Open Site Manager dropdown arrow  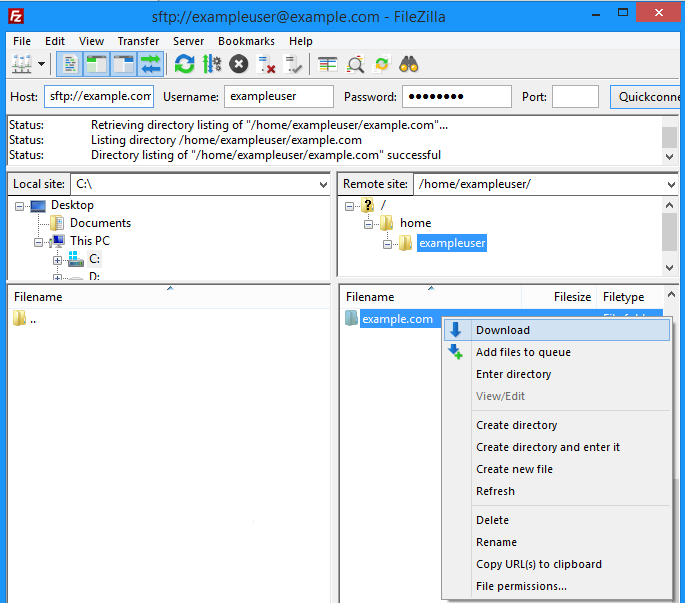click(42, 64)
